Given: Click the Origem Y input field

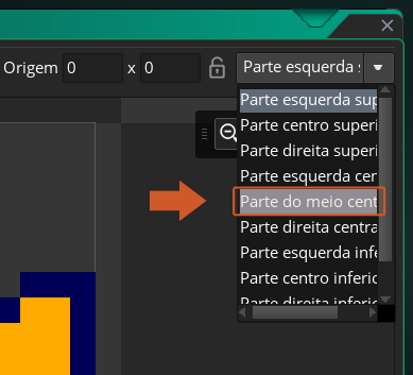Looking at the screenshot, I should 170,68.
